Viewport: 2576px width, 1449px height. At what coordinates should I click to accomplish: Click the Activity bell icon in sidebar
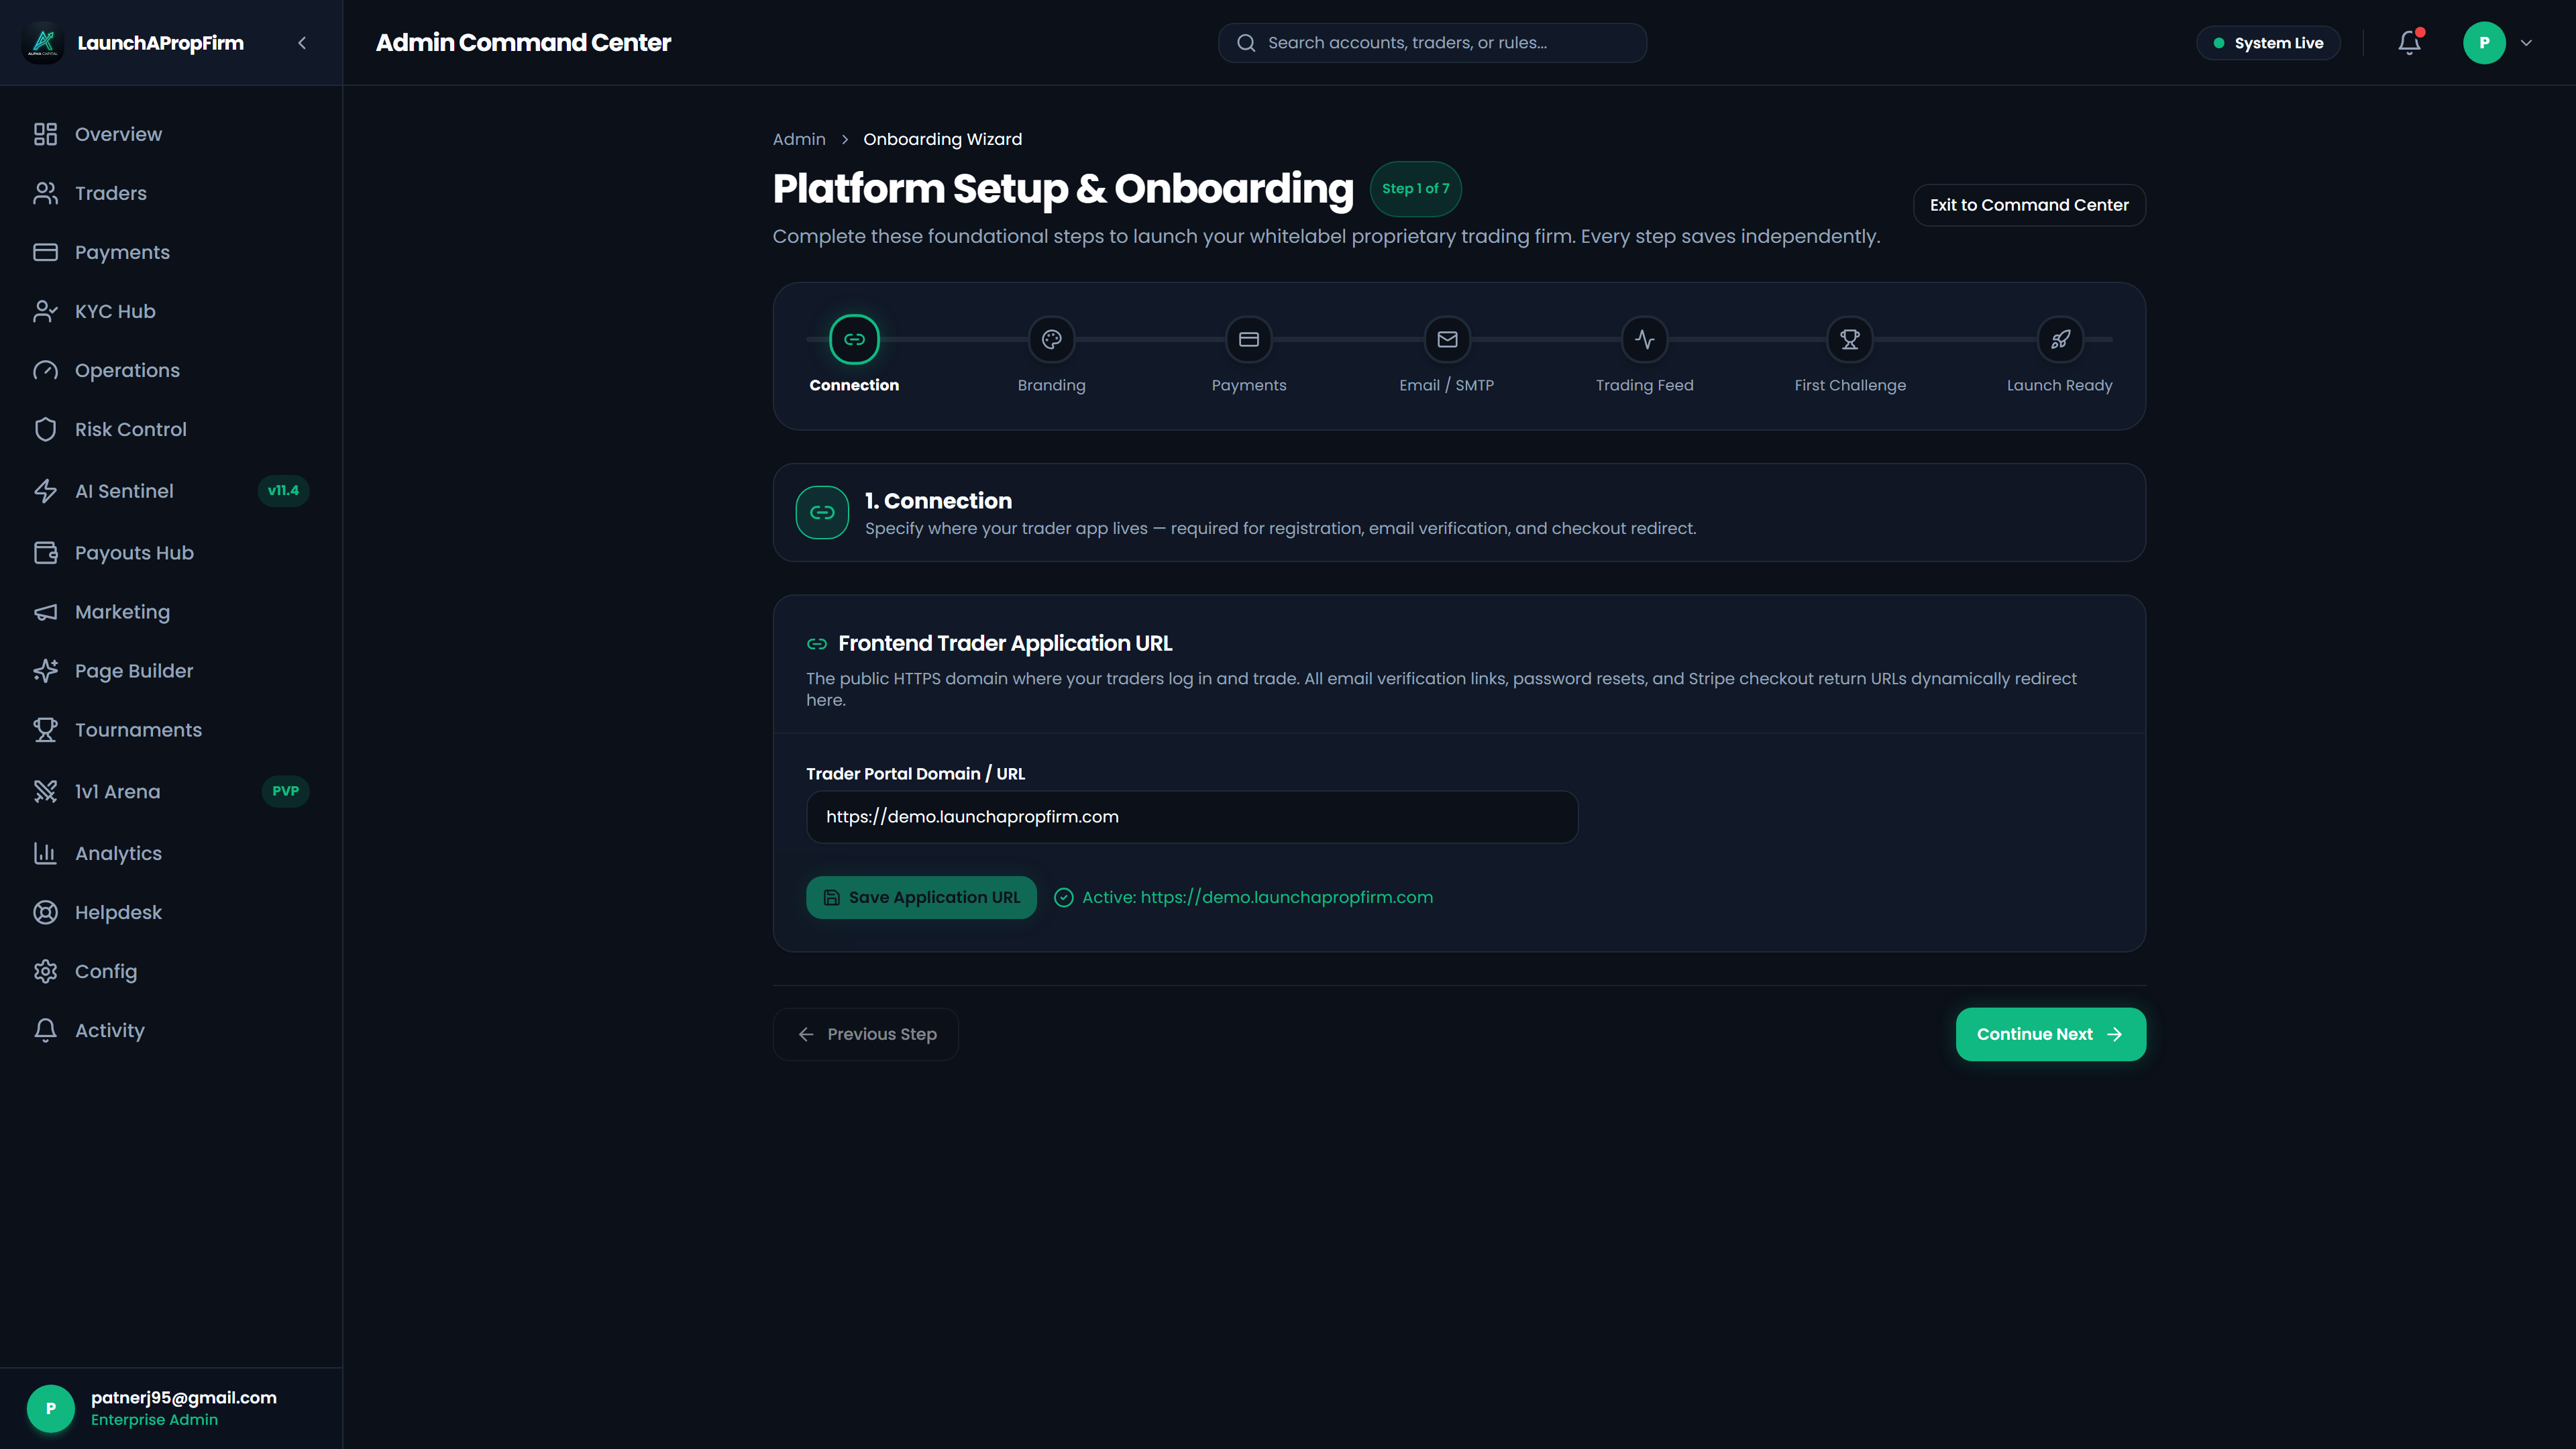pos(45,1030)
